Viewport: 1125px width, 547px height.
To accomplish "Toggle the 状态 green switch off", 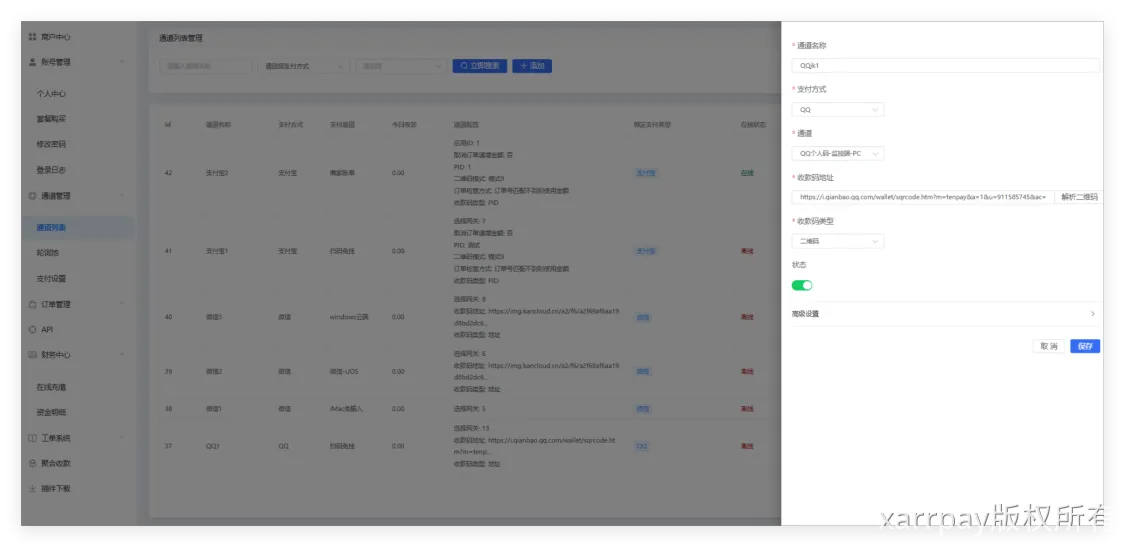I will tap(802, 285).
